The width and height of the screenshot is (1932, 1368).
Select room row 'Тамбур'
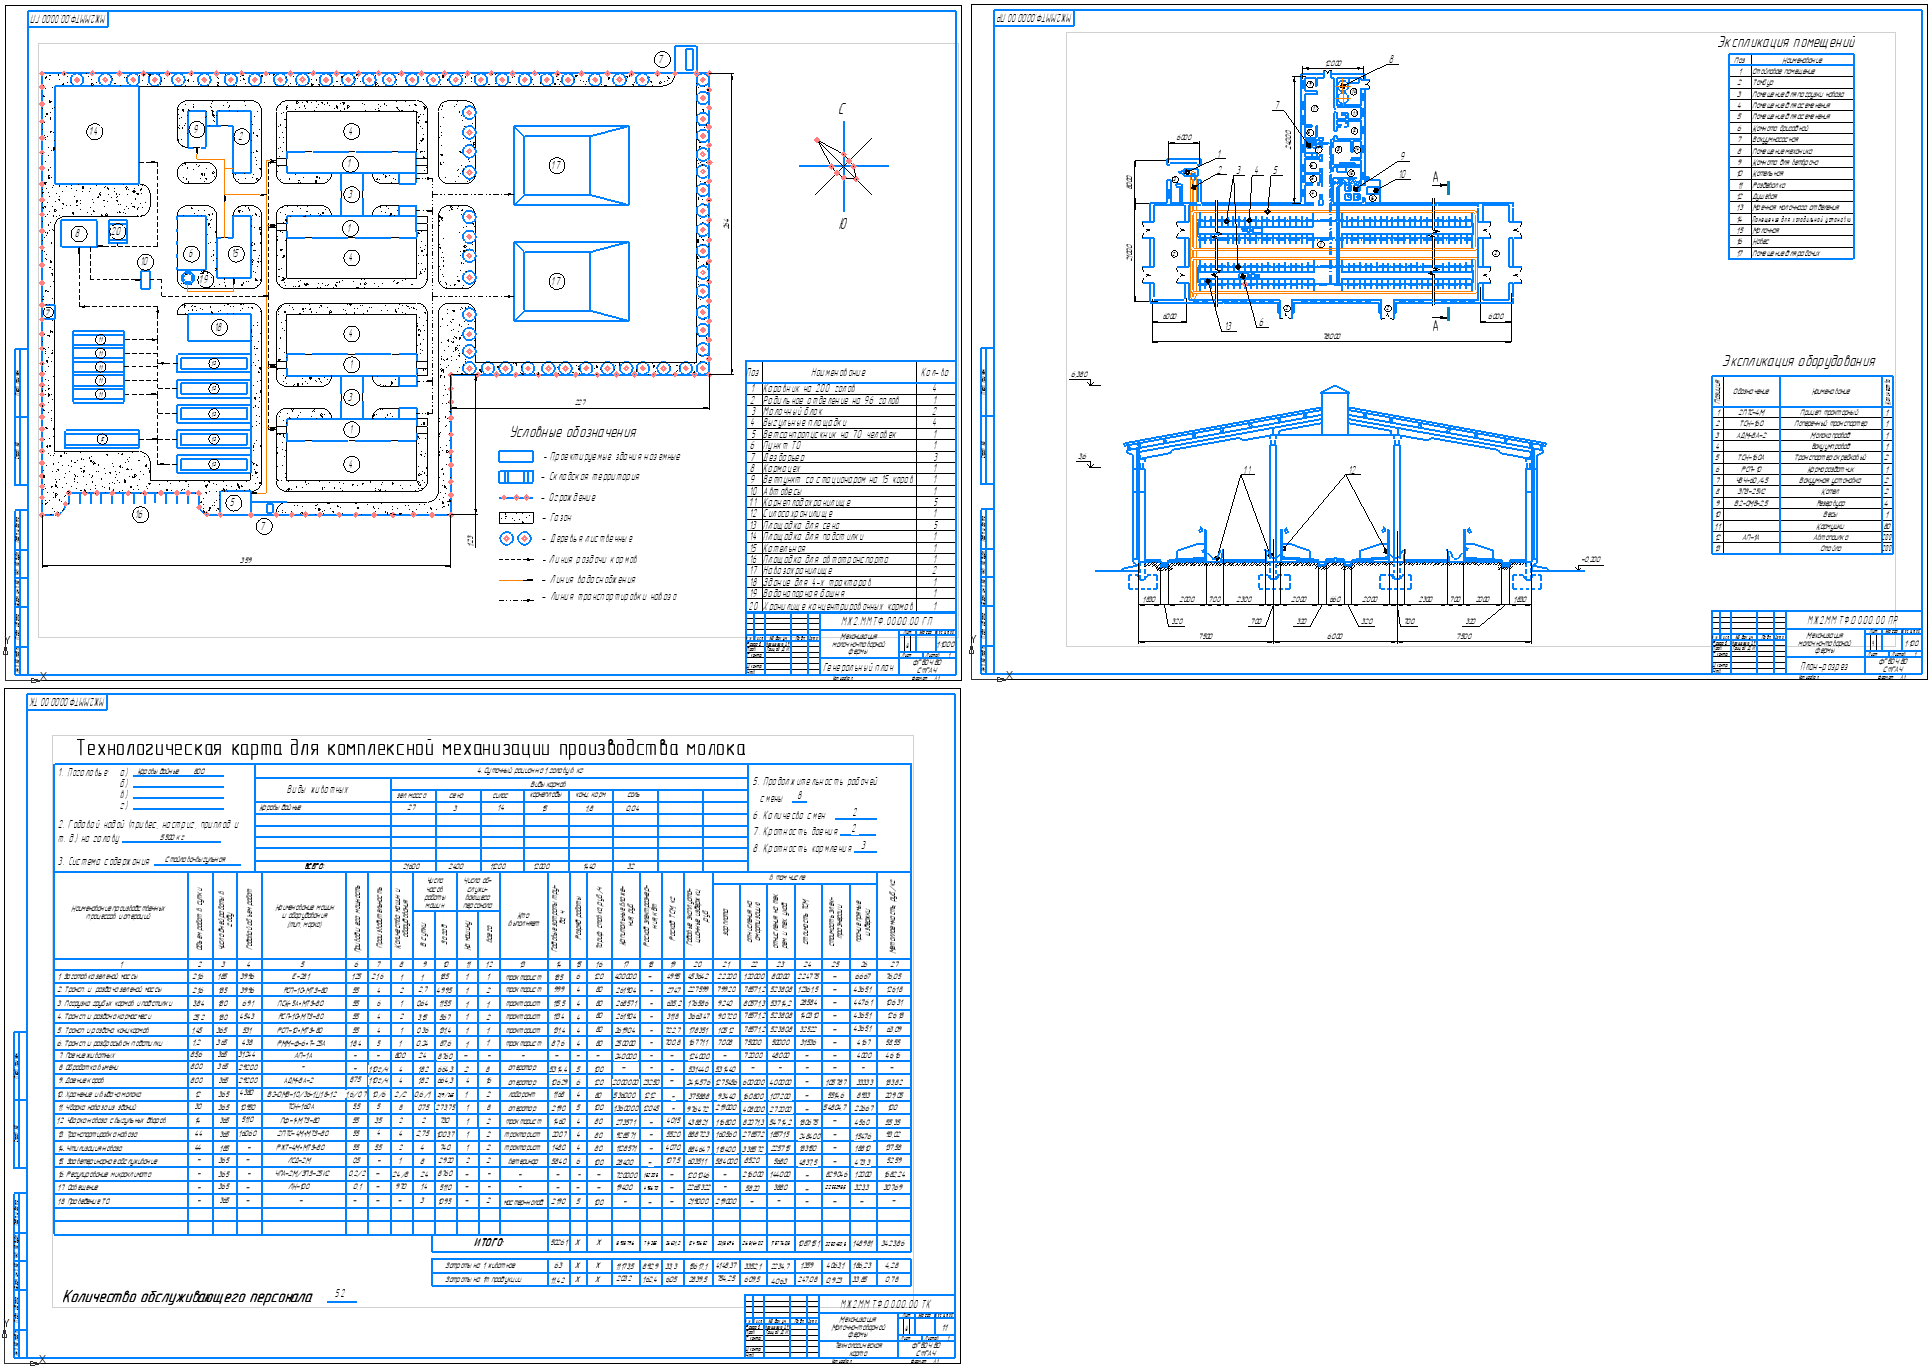point(1791,83)
